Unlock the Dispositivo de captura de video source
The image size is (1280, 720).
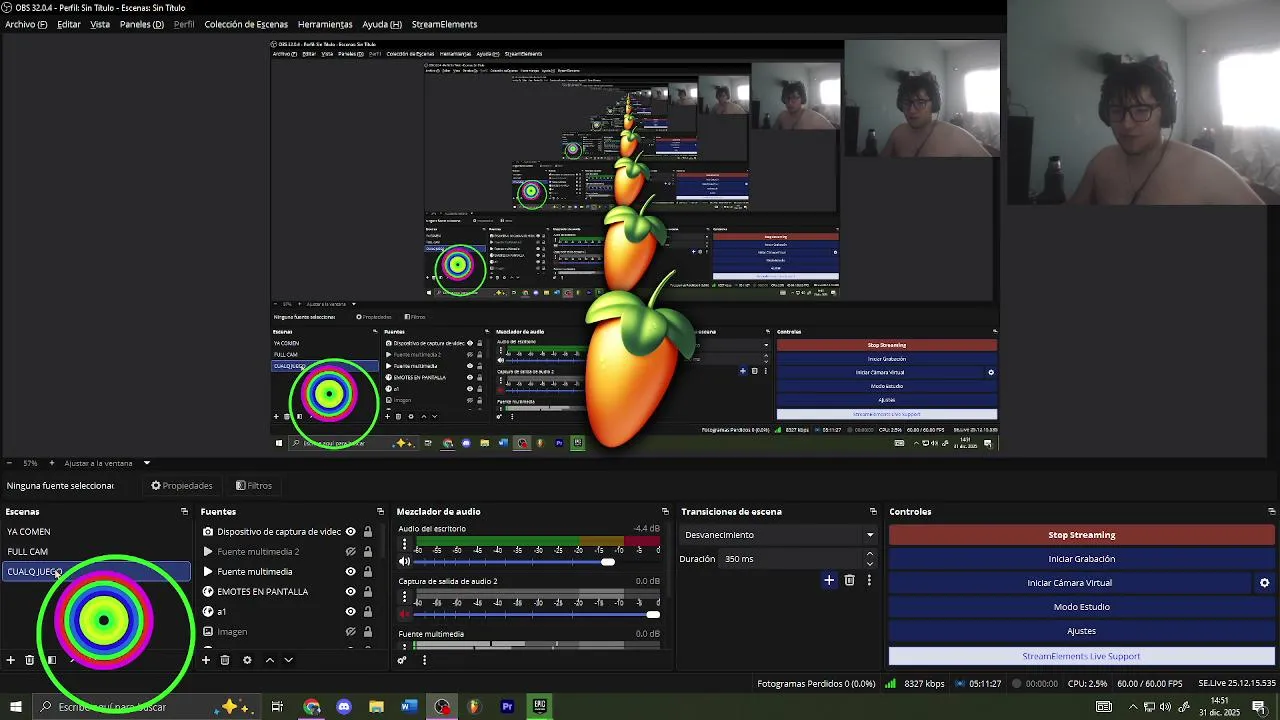pyautogui.click(x=368, y=532)
